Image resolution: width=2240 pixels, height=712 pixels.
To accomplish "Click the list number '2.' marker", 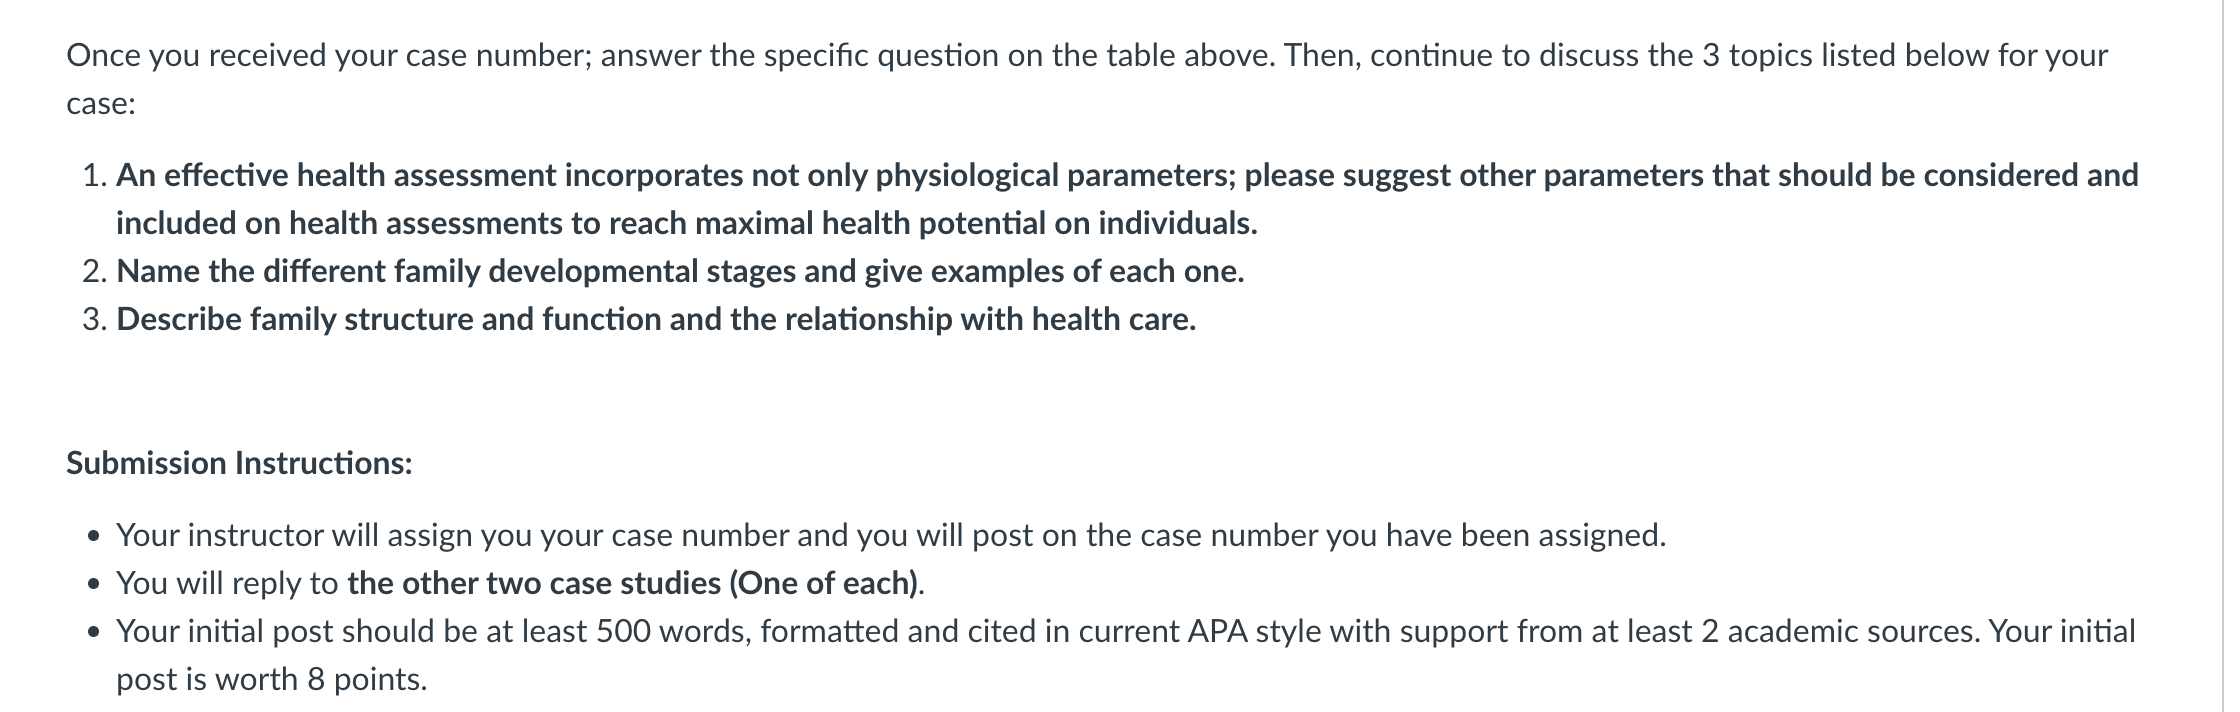I will tap(94, 271).
